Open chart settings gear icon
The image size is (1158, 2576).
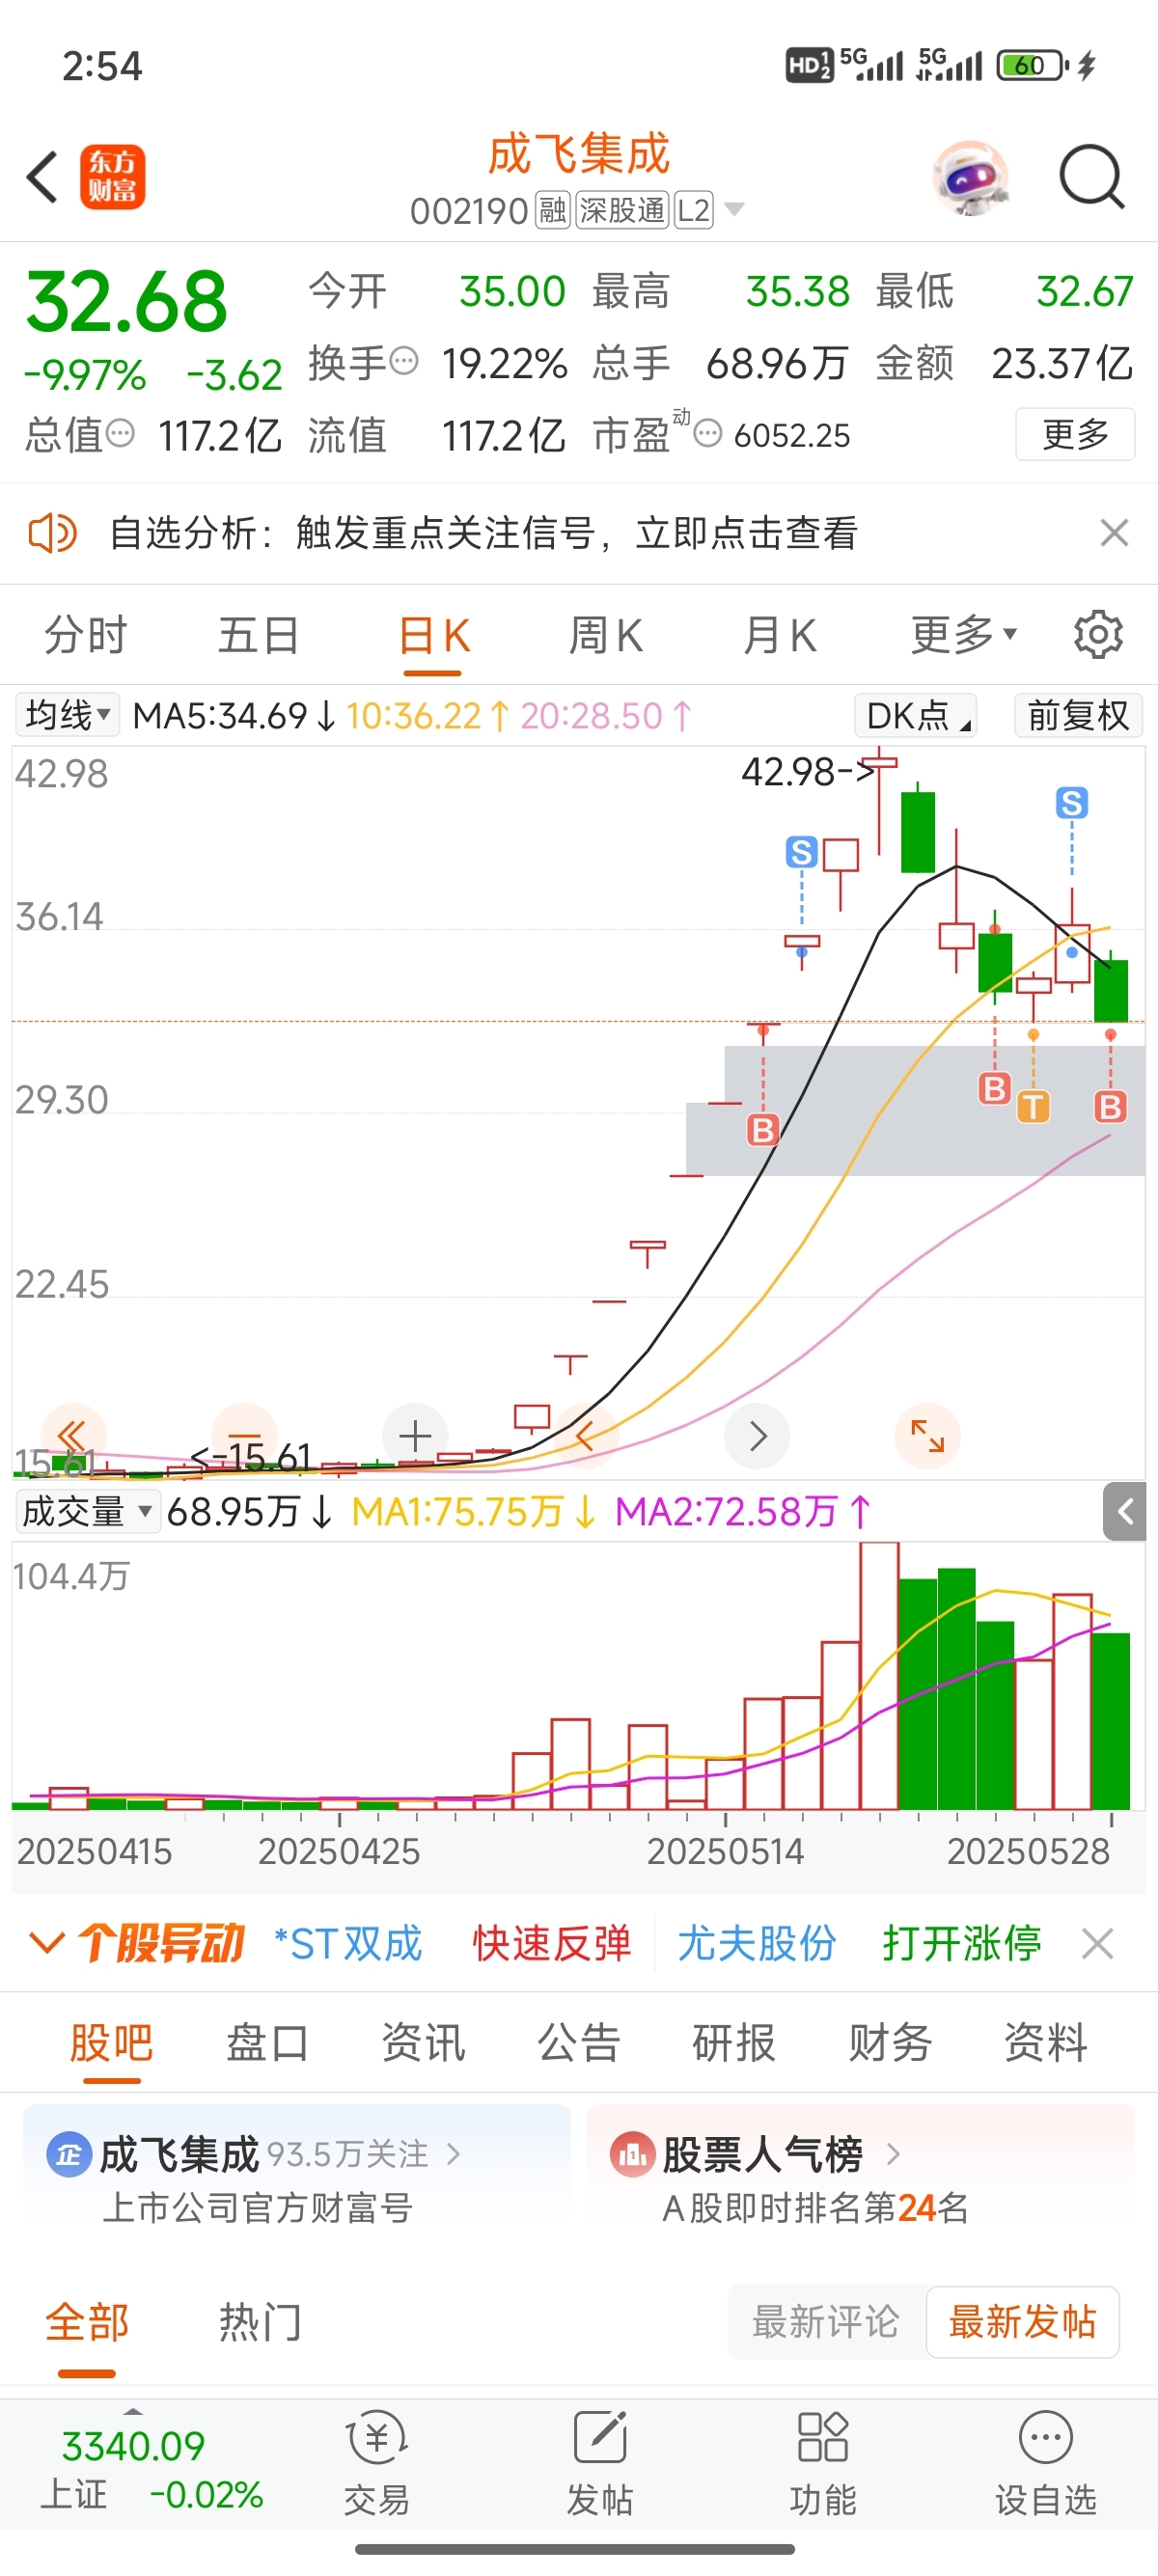click(1098, 635)
